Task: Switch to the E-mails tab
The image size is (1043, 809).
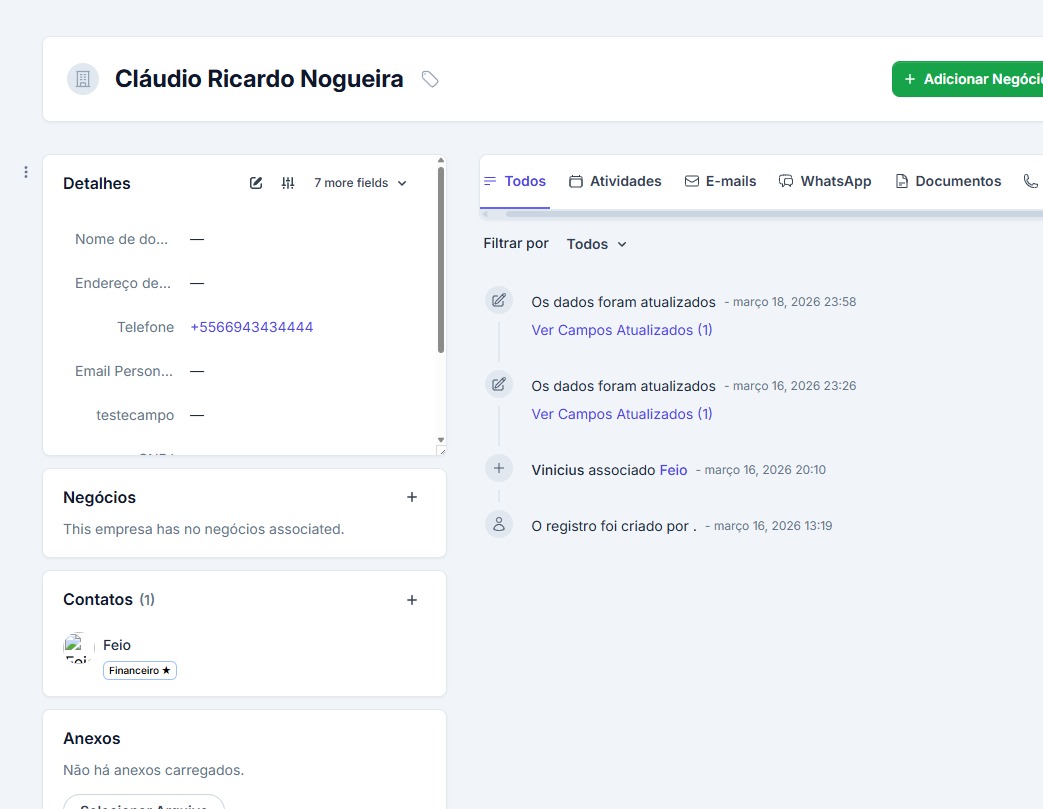Action: tap(720, 181)
